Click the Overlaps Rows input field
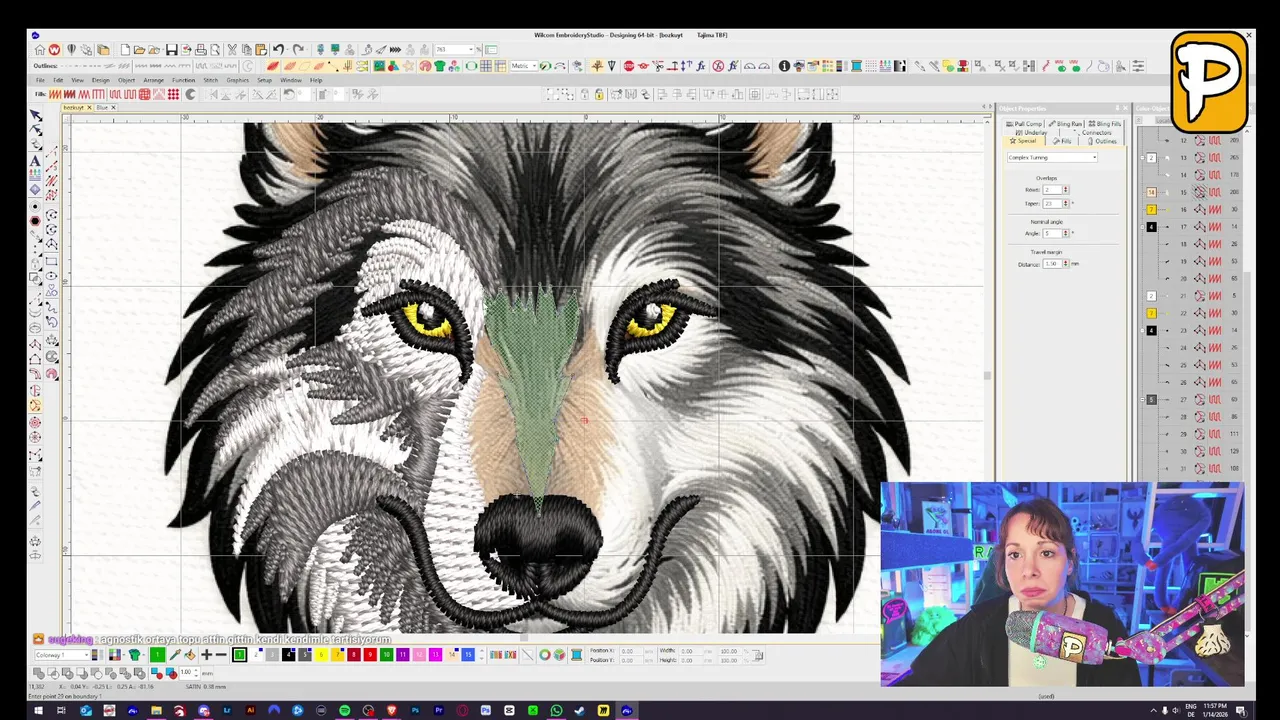This screenshot has width=1280, height=720. [x=1052, y=190]
